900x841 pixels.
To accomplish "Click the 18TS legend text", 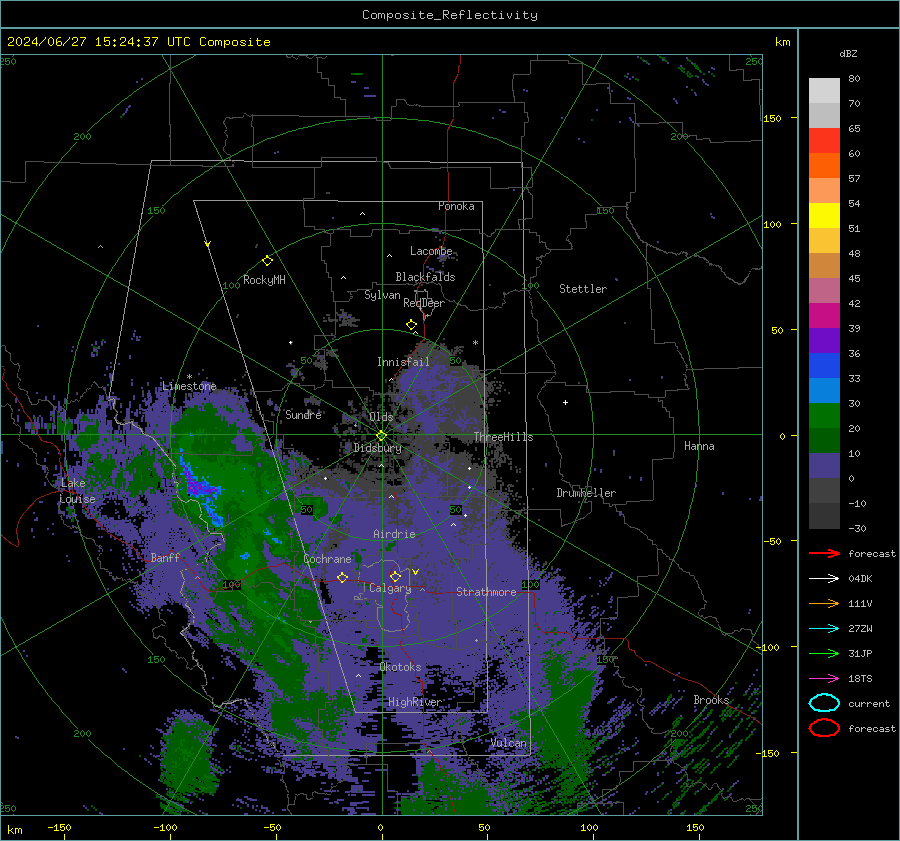I will tap(860, 678).
